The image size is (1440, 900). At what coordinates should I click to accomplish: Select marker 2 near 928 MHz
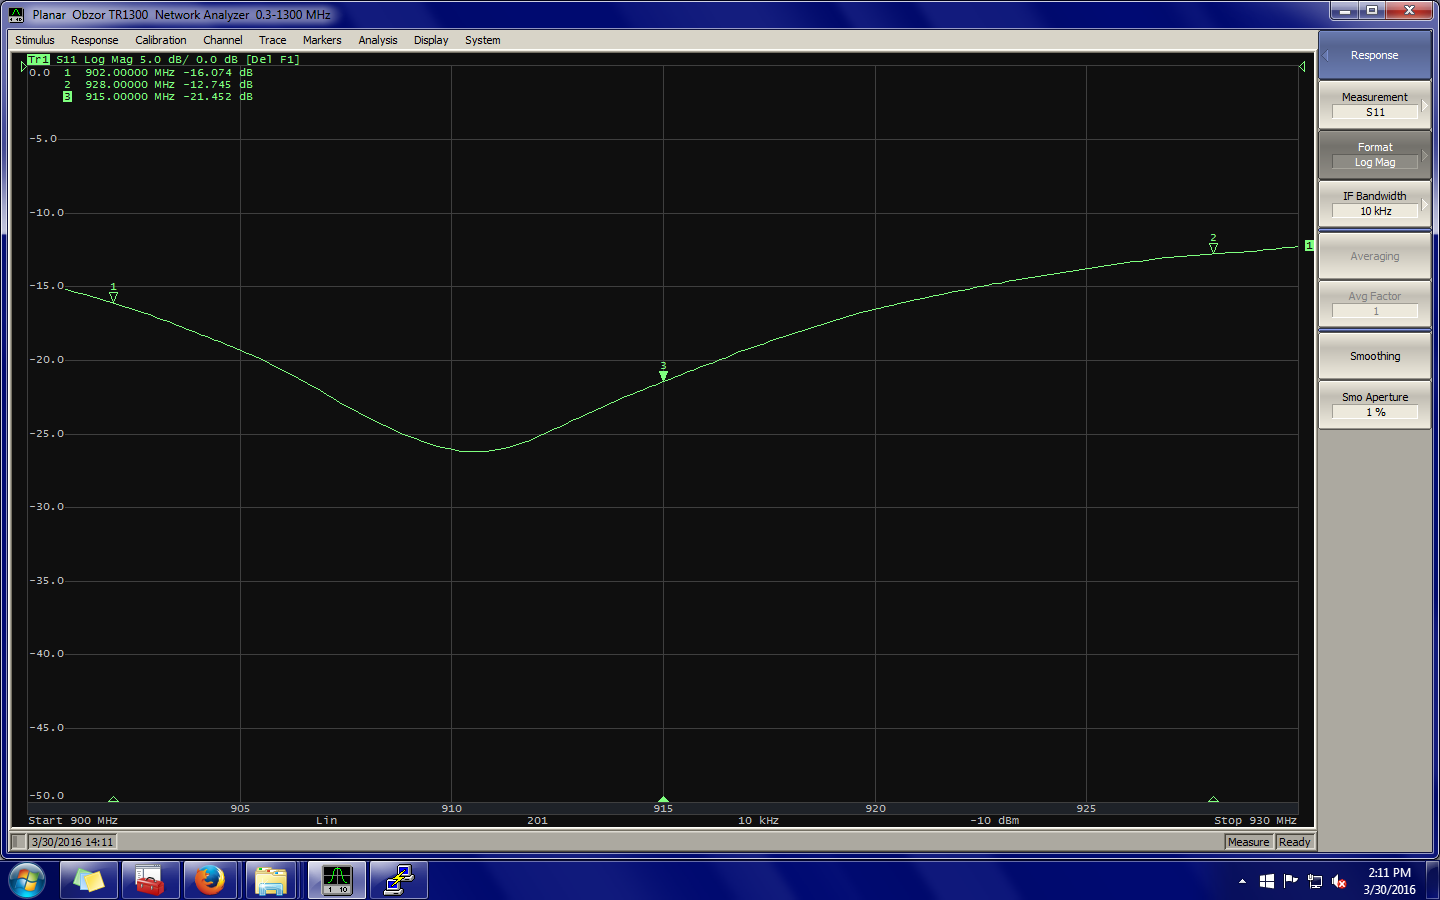pos(1213,247)
